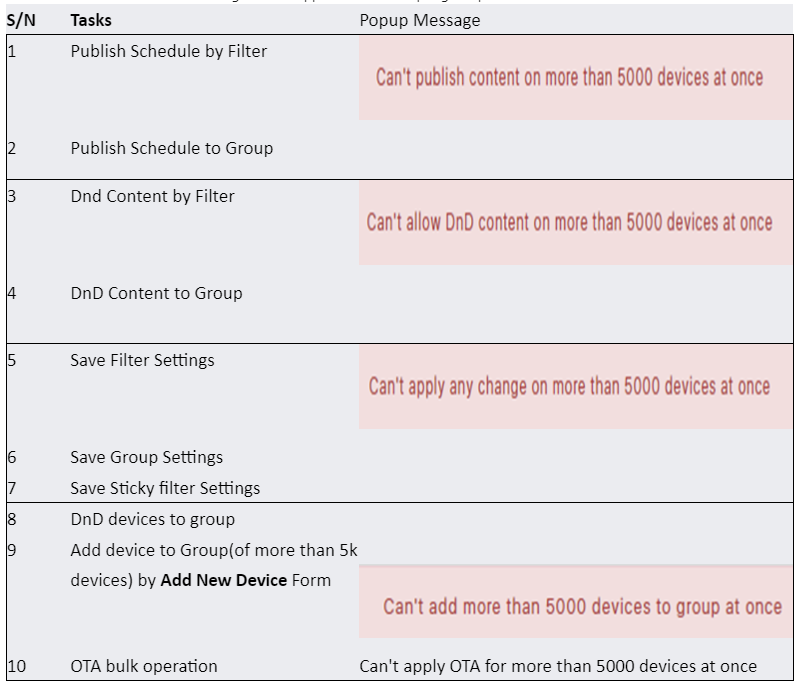The width and height of the screenshot is (800, 687).
Task: Click the 'Add device to Group' task text
Action: (213, 565)
